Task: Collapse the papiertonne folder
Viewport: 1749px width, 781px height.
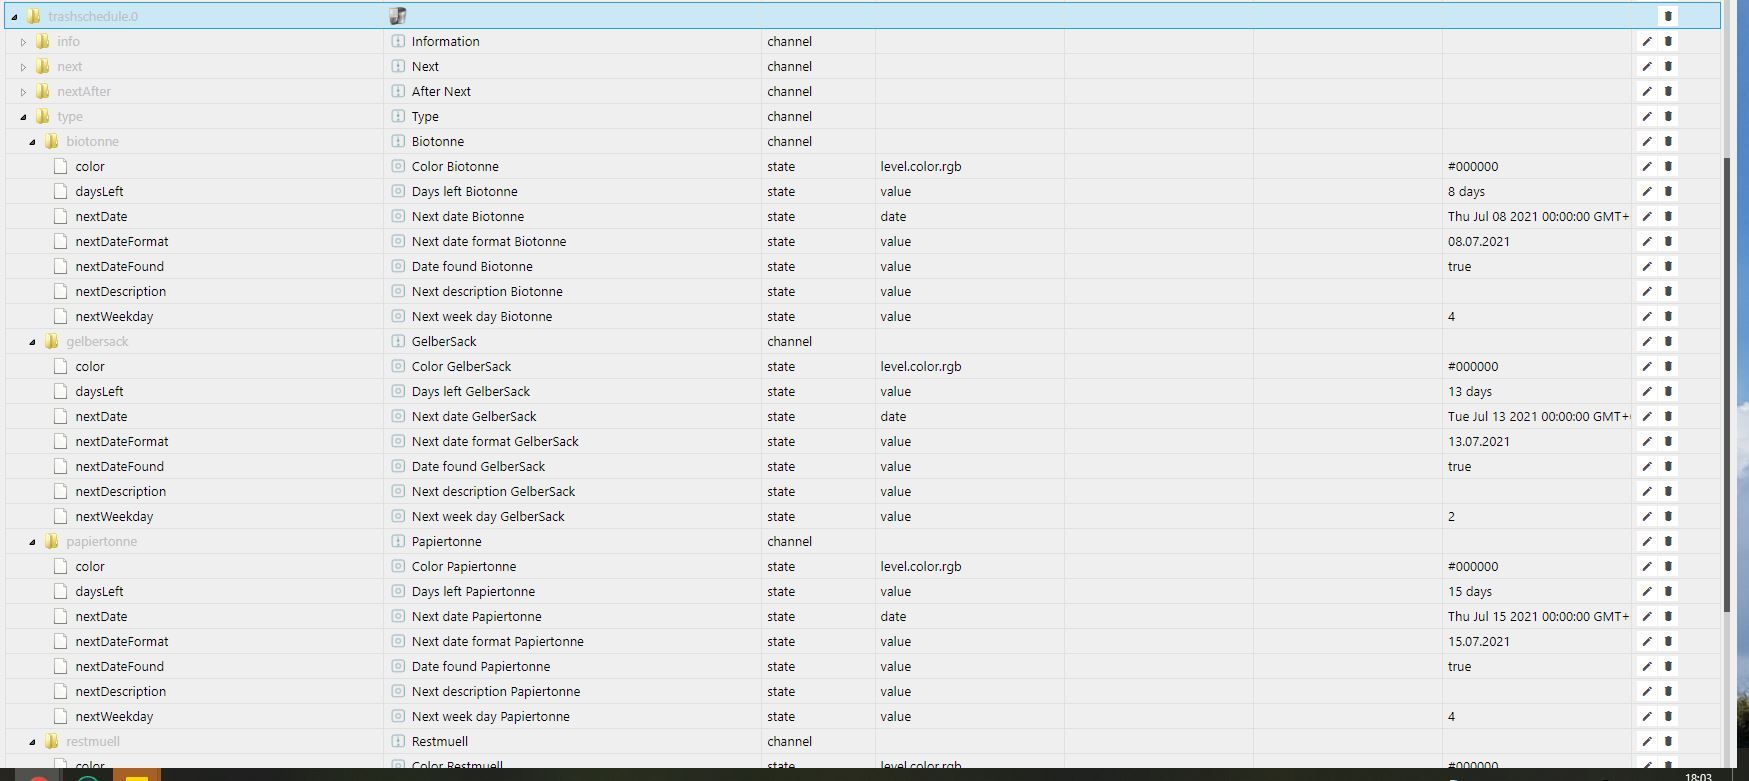Action: coord(32,542)
